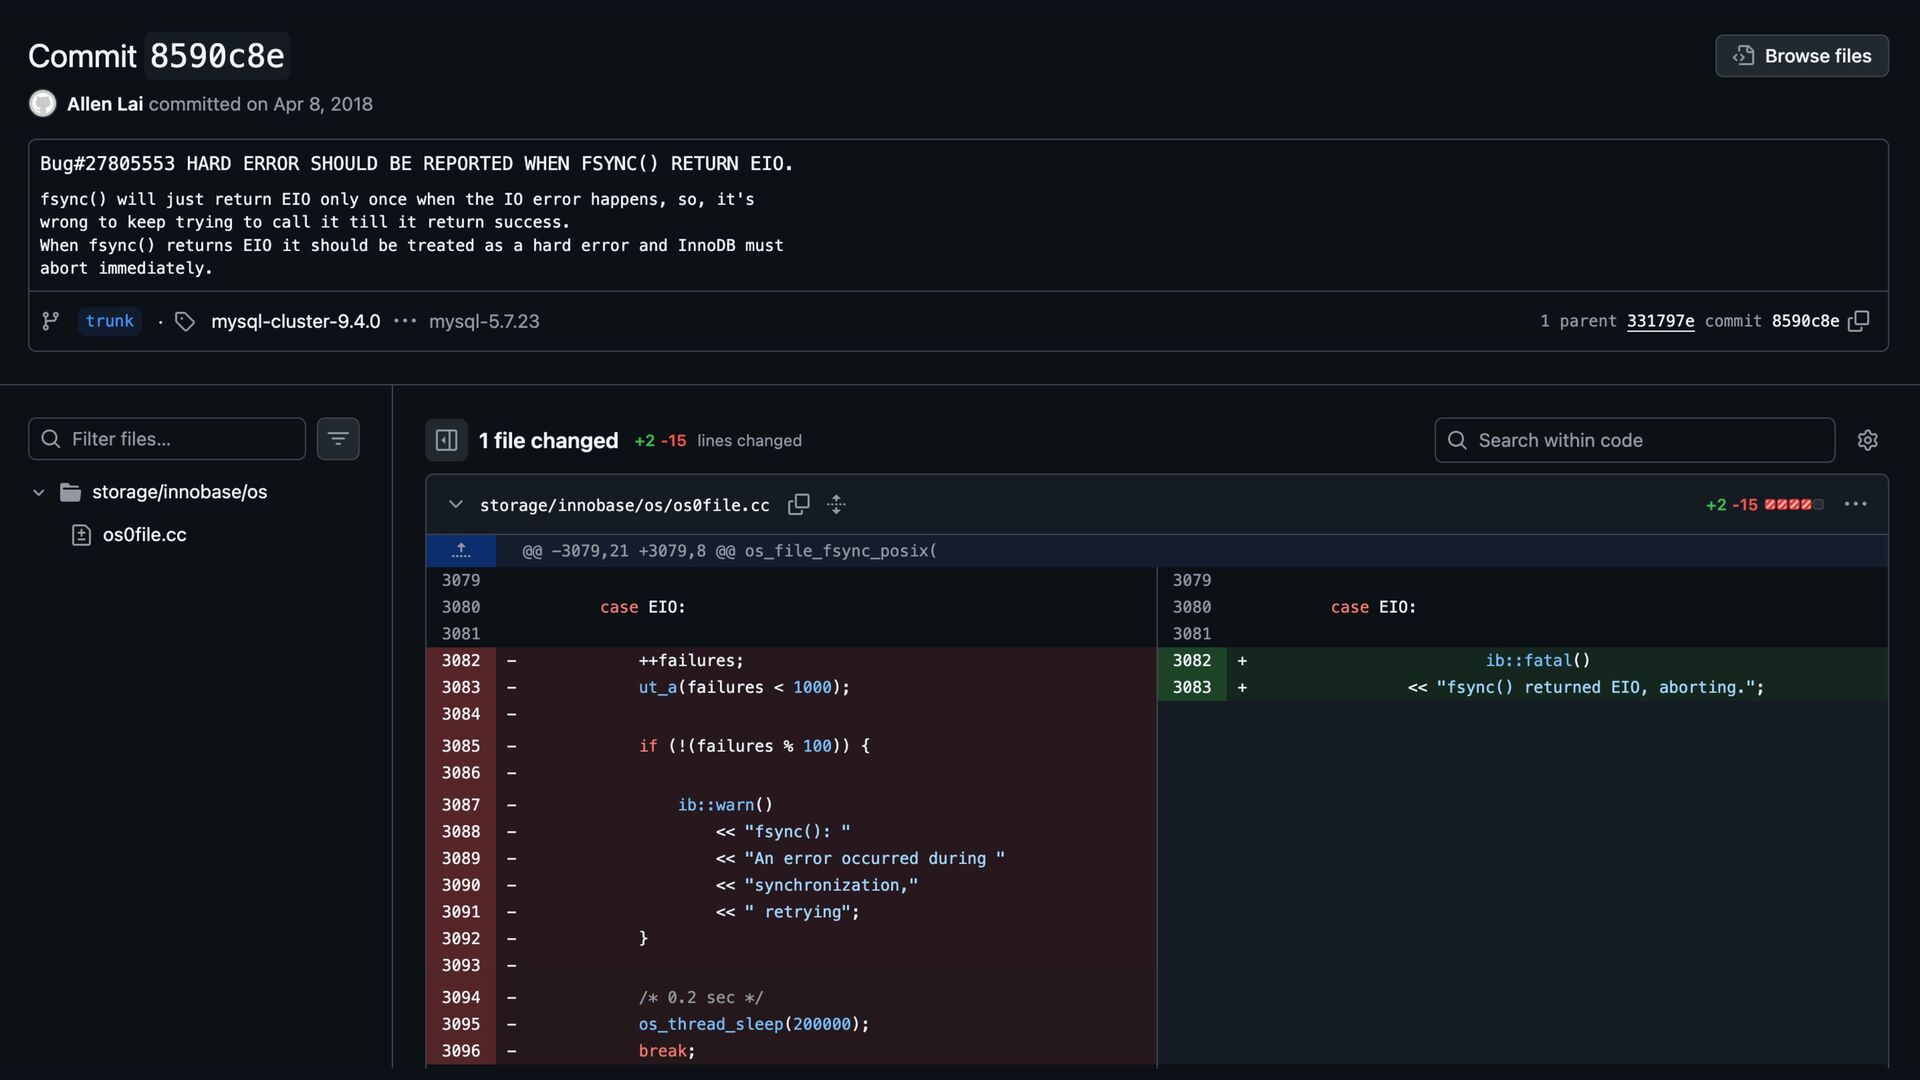The width and height of the screenshot is (1920, 1080).
Task: Copy os0file.cc file path icon
Action: tap(798, 505)
